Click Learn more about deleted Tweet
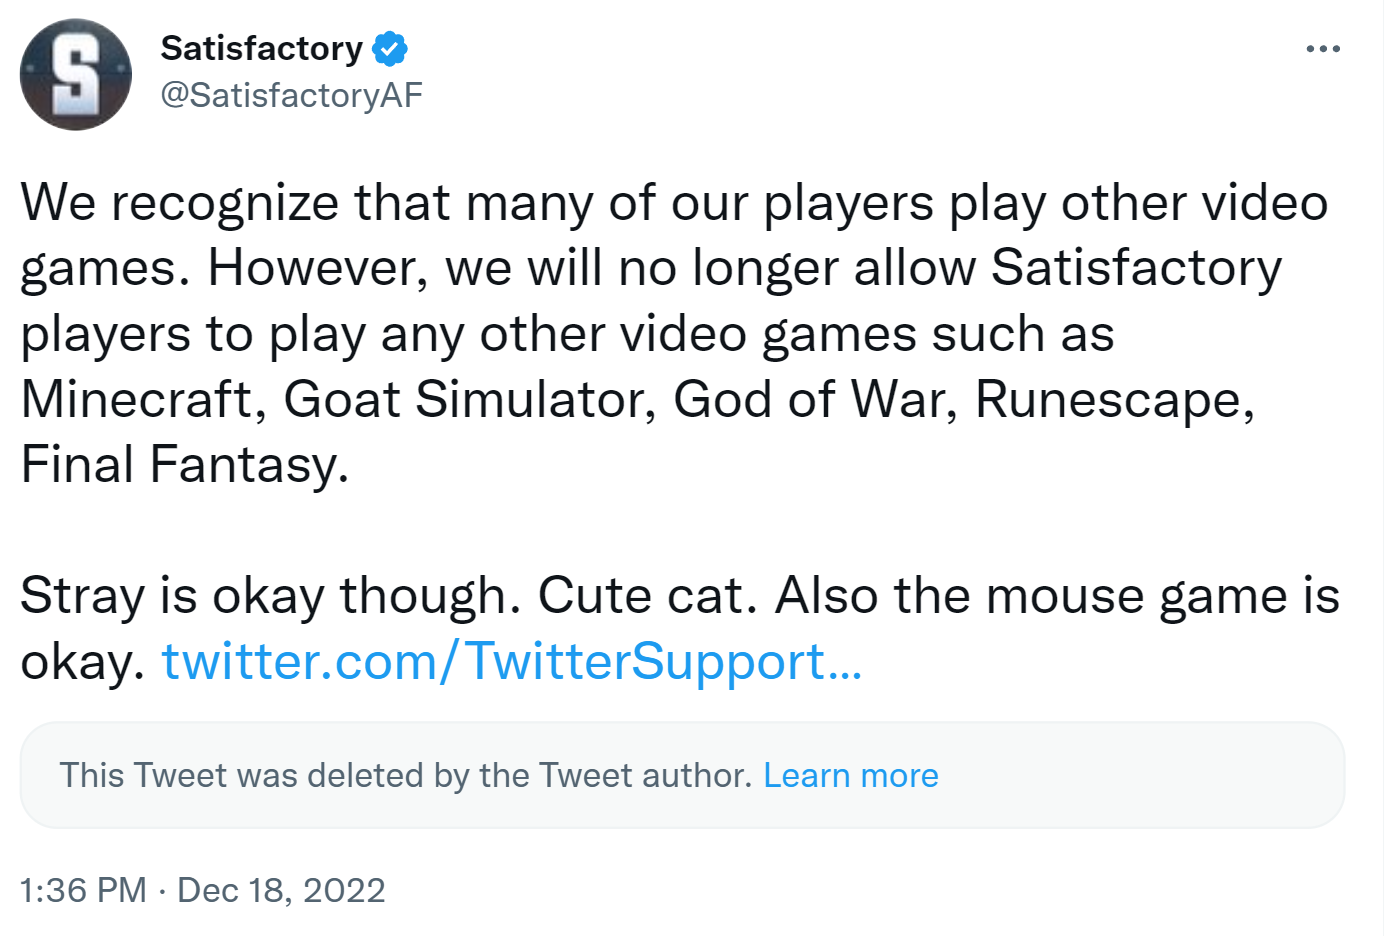This screenshot has height=936, width=1384. pyautogui.click(x=850, y=776)
